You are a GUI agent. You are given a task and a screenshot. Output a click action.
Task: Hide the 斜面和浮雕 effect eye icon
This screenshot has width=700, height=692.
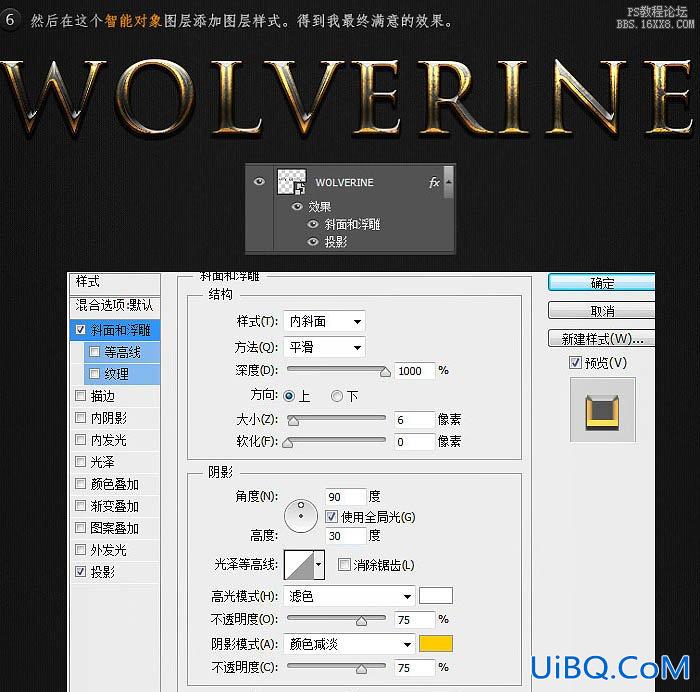pyautogui.click(x=313, y=224)
